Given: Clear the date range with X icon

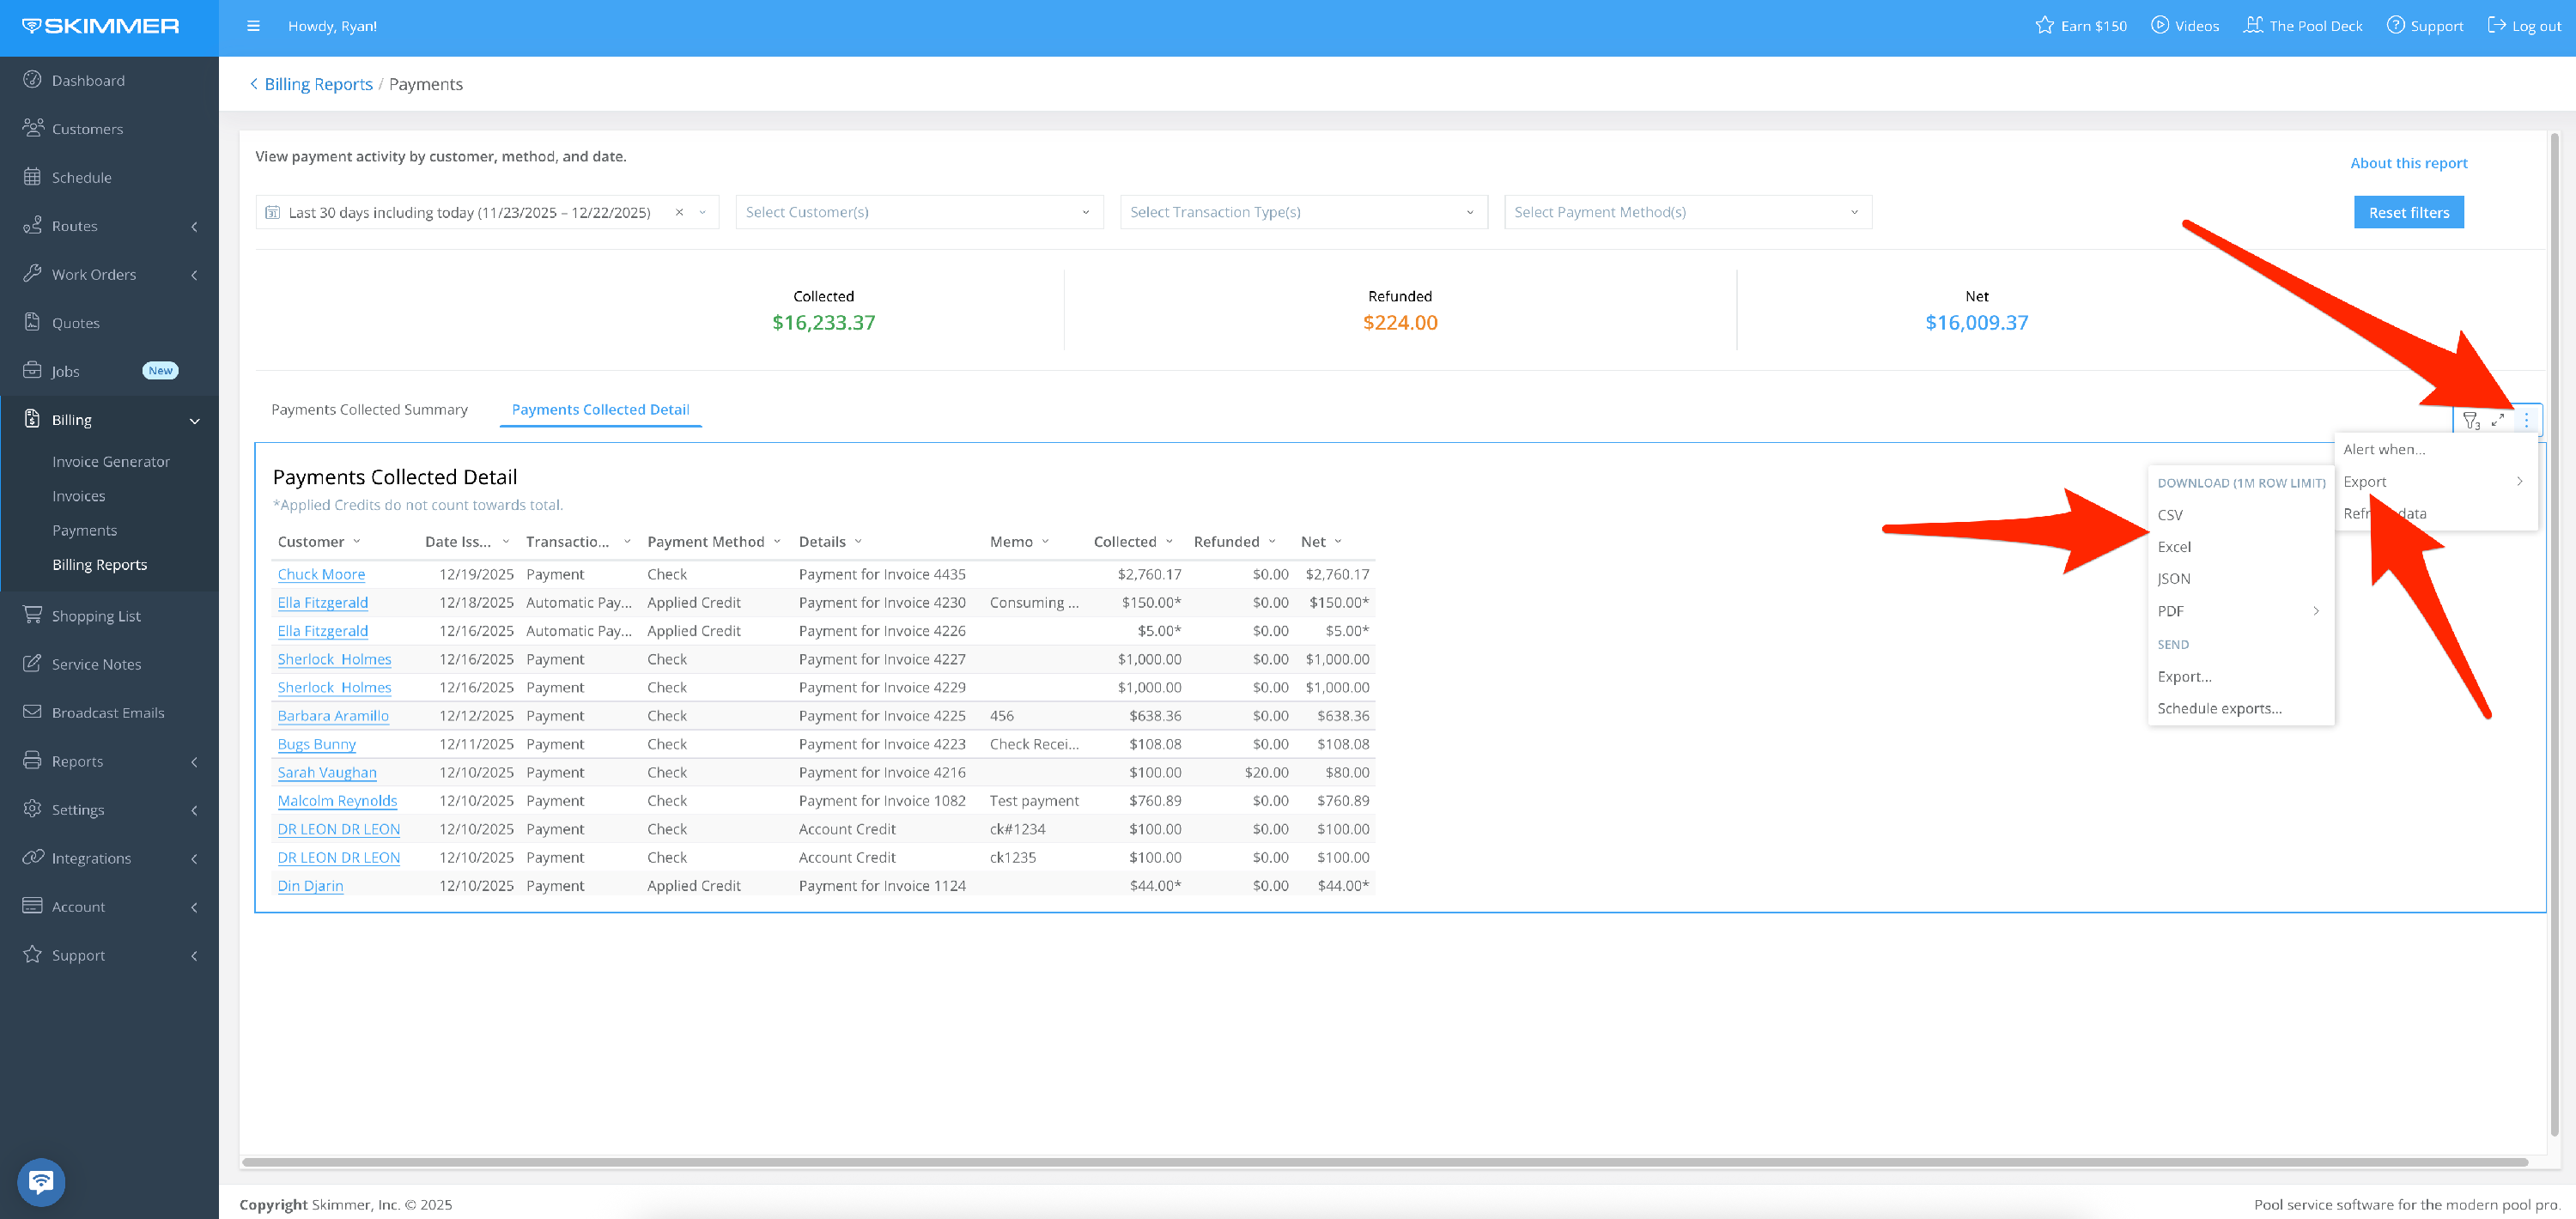Looking at the screenshot, I should [679, 212].
